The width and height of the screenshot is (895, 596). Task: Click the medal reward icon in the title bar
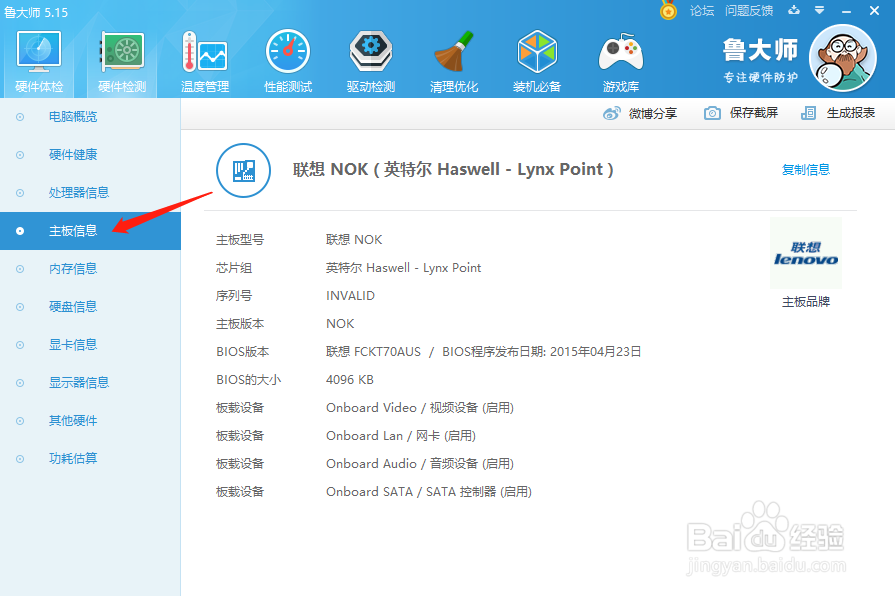pyautogui.click(x=668, y=11)
